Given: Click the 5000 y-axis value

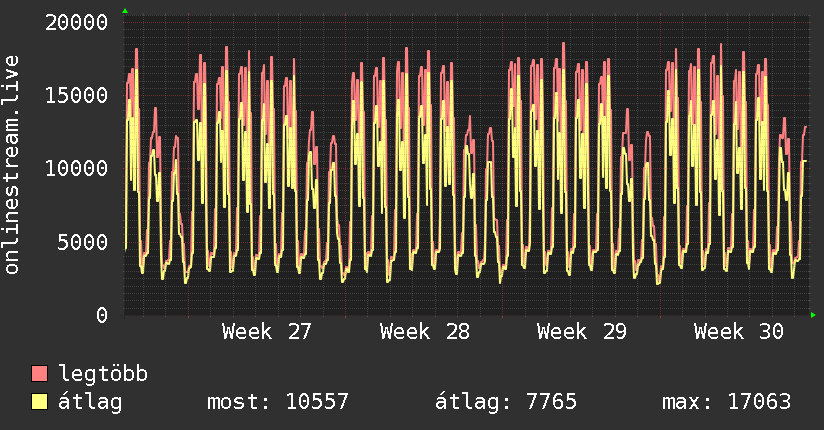Looking at the screenshot, I should coord(83,242).
